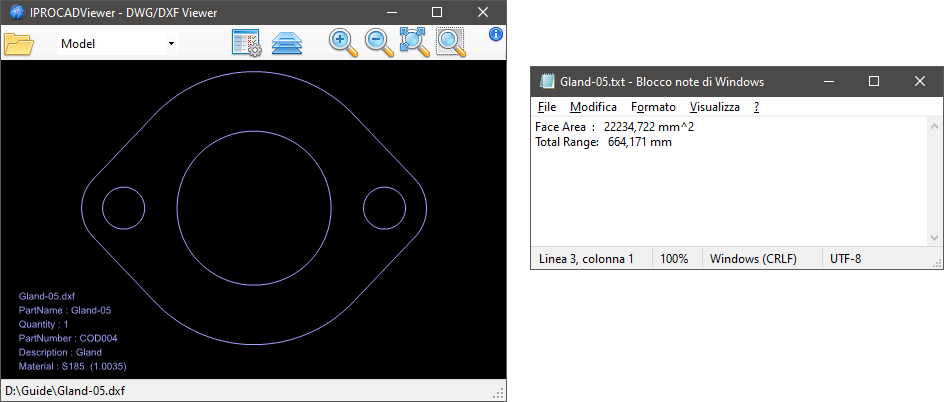Click the 'Total Range: 664,171 mm' line
Image resolution: width=944 pixels, height=402 pixels.
(603, 142)
